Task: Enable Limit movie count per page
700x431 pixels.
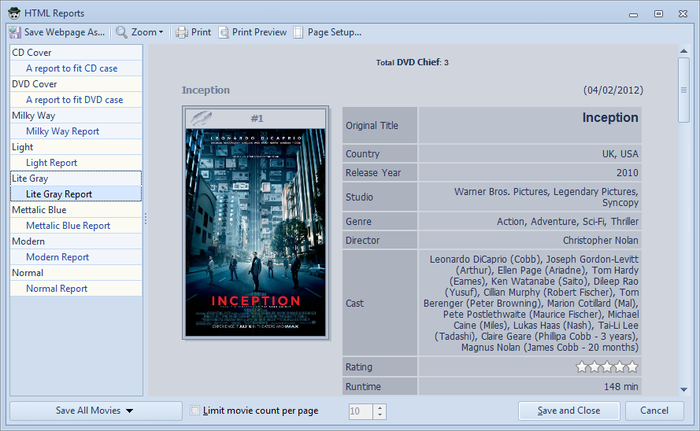Action: [196, 411]
